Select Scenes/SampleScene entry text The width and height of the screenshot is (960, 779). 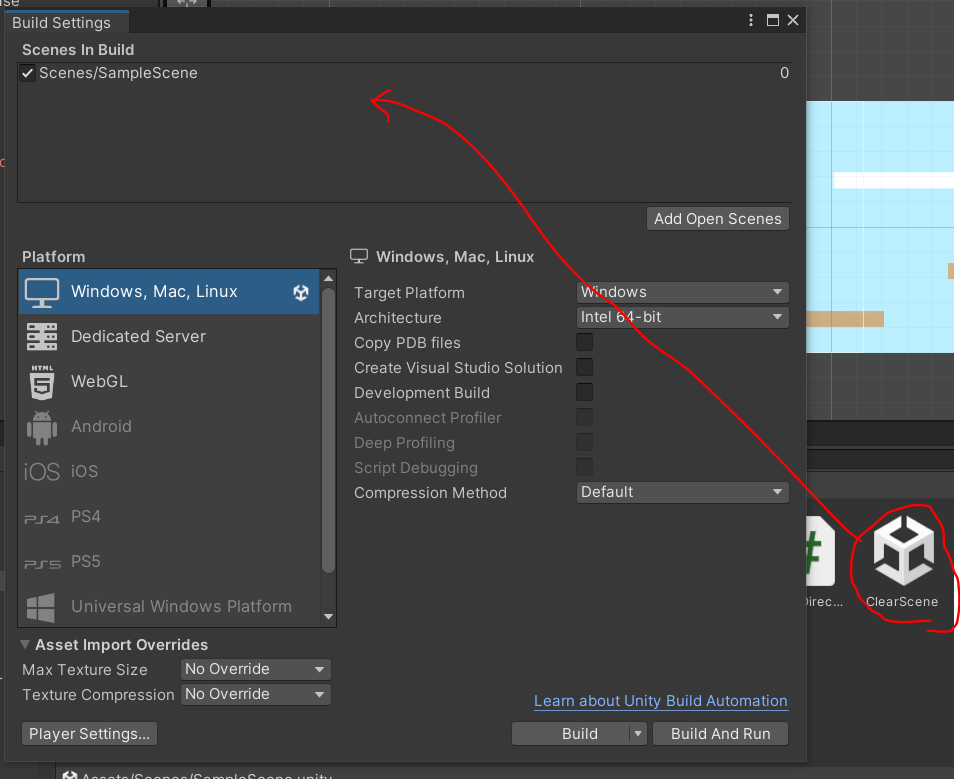point(118,73)
